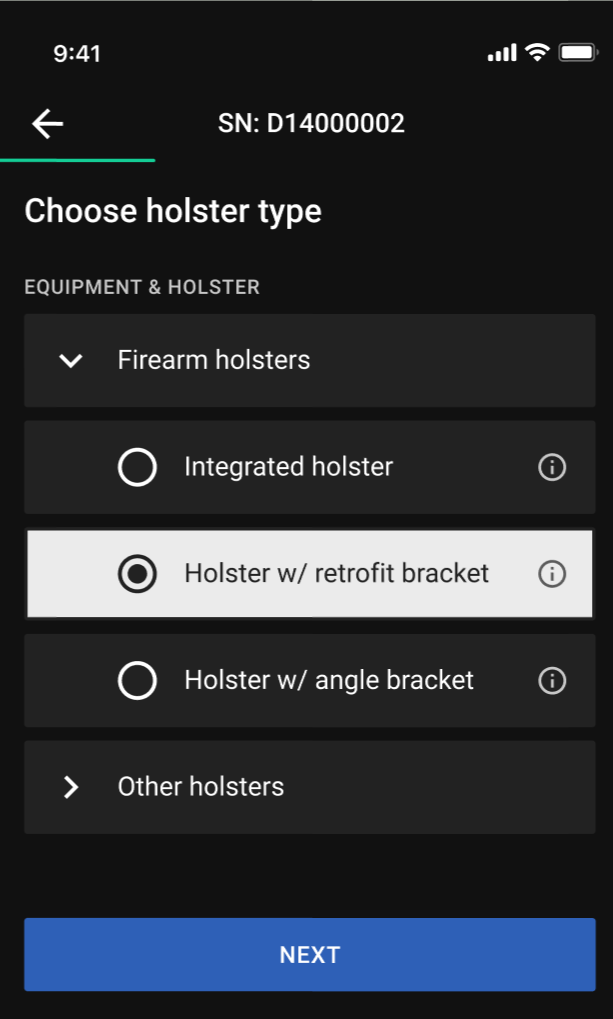Tap the Other holsters label text

[x=201, y=787]
